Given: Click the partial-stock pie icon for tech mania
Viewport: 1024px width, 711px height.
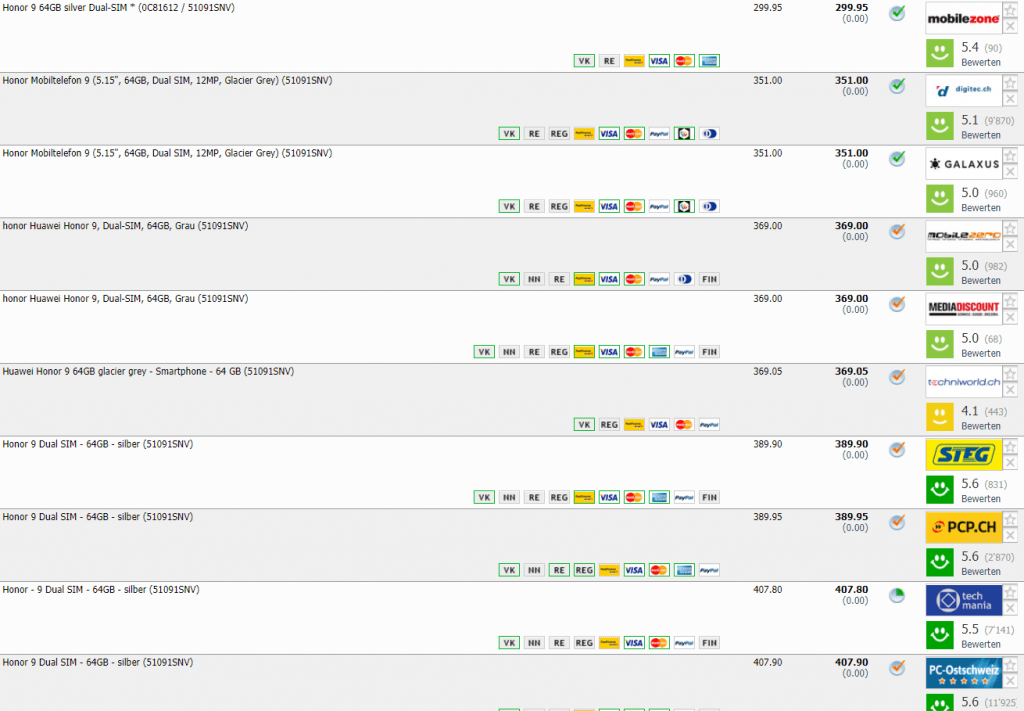Looking at the screenshot, I should click(897, 595).
